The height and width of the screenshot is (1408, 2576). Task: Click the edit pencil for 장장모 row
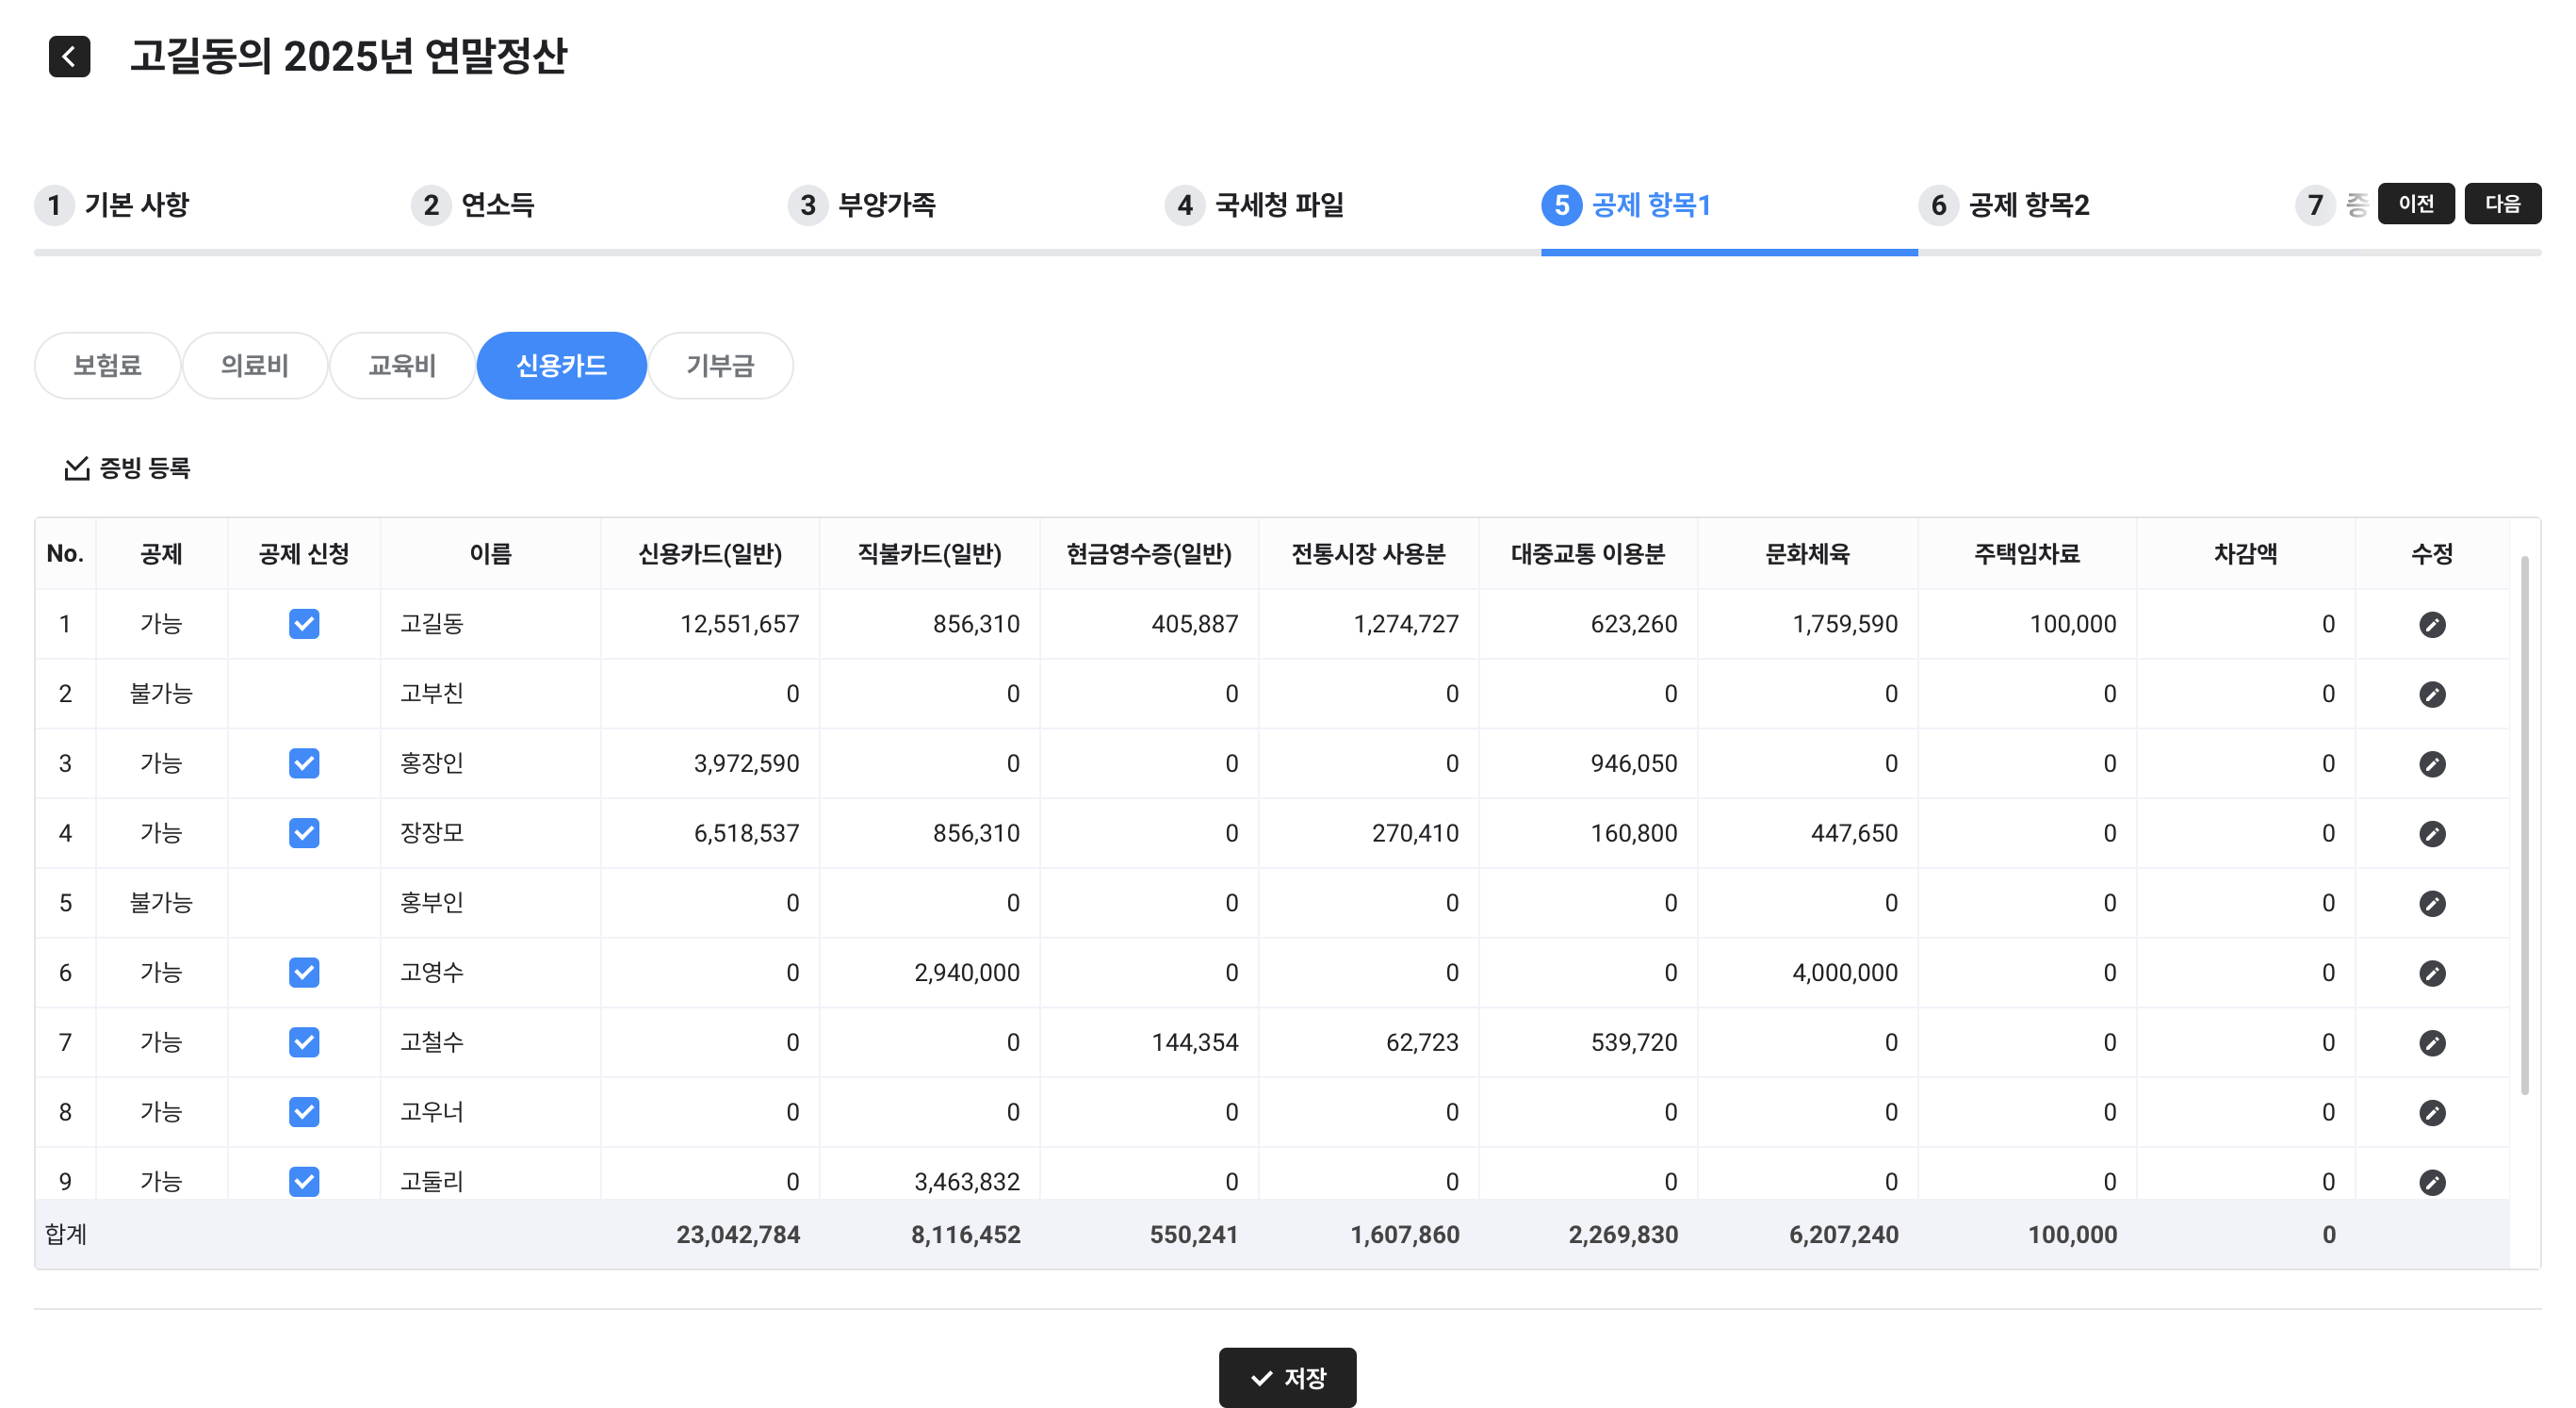(x=2431, y=834)
